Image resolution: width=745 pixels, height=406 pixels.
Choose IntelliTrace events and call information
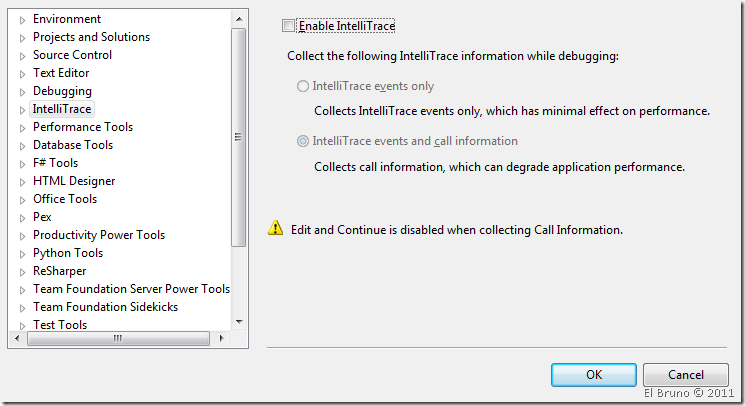pyautogui.click(x=303, y=141)
